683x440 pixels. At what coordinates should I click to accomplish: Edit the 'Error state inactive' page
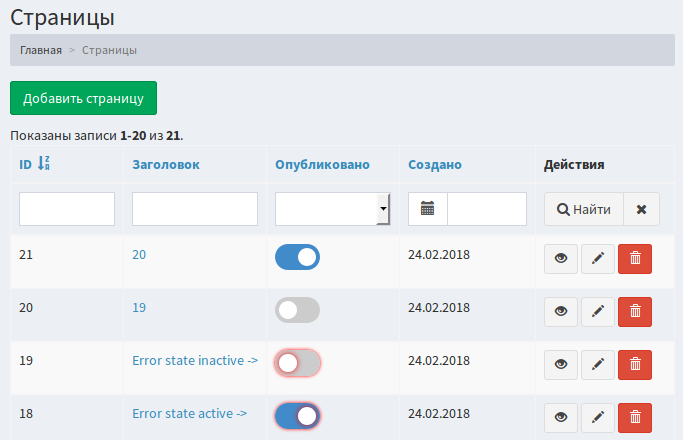(x=598, y=365)
